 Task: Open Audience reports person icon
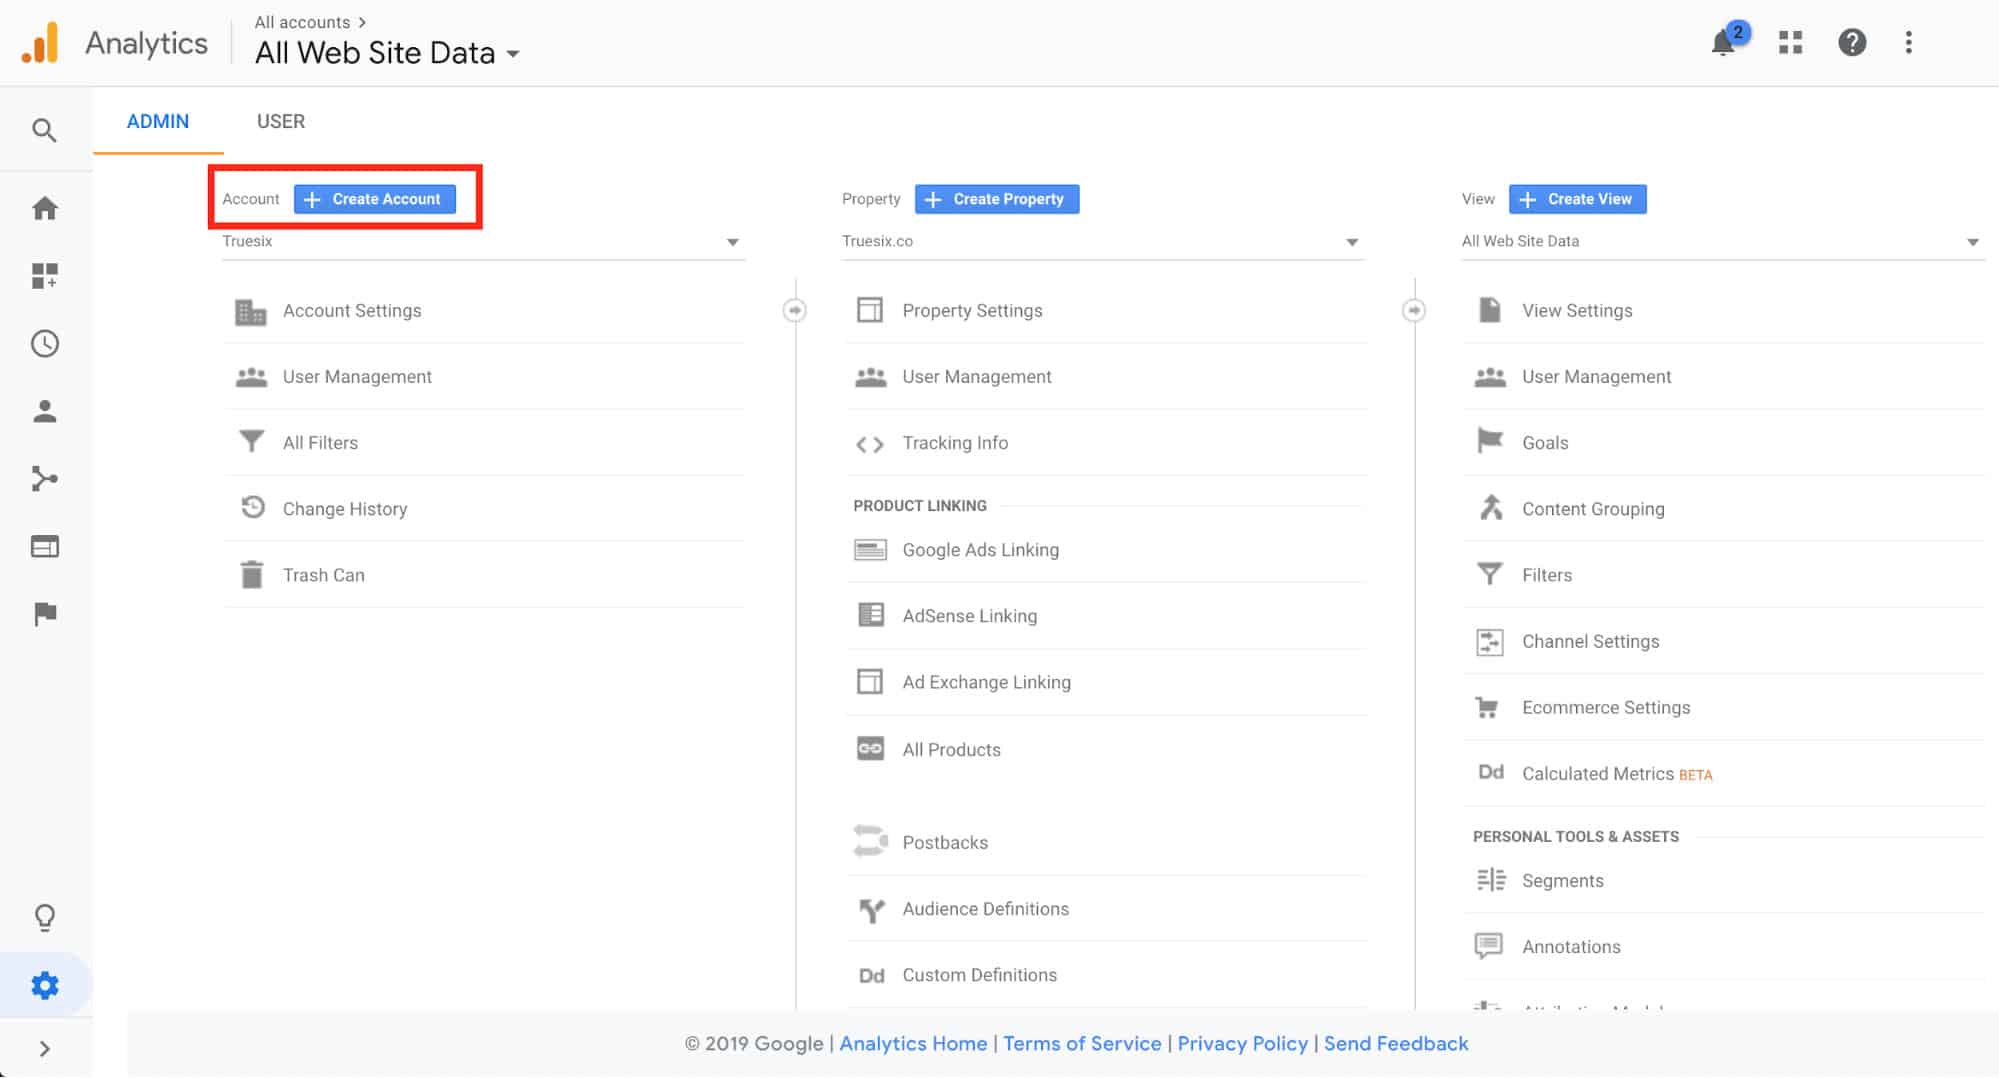(44, 412)
